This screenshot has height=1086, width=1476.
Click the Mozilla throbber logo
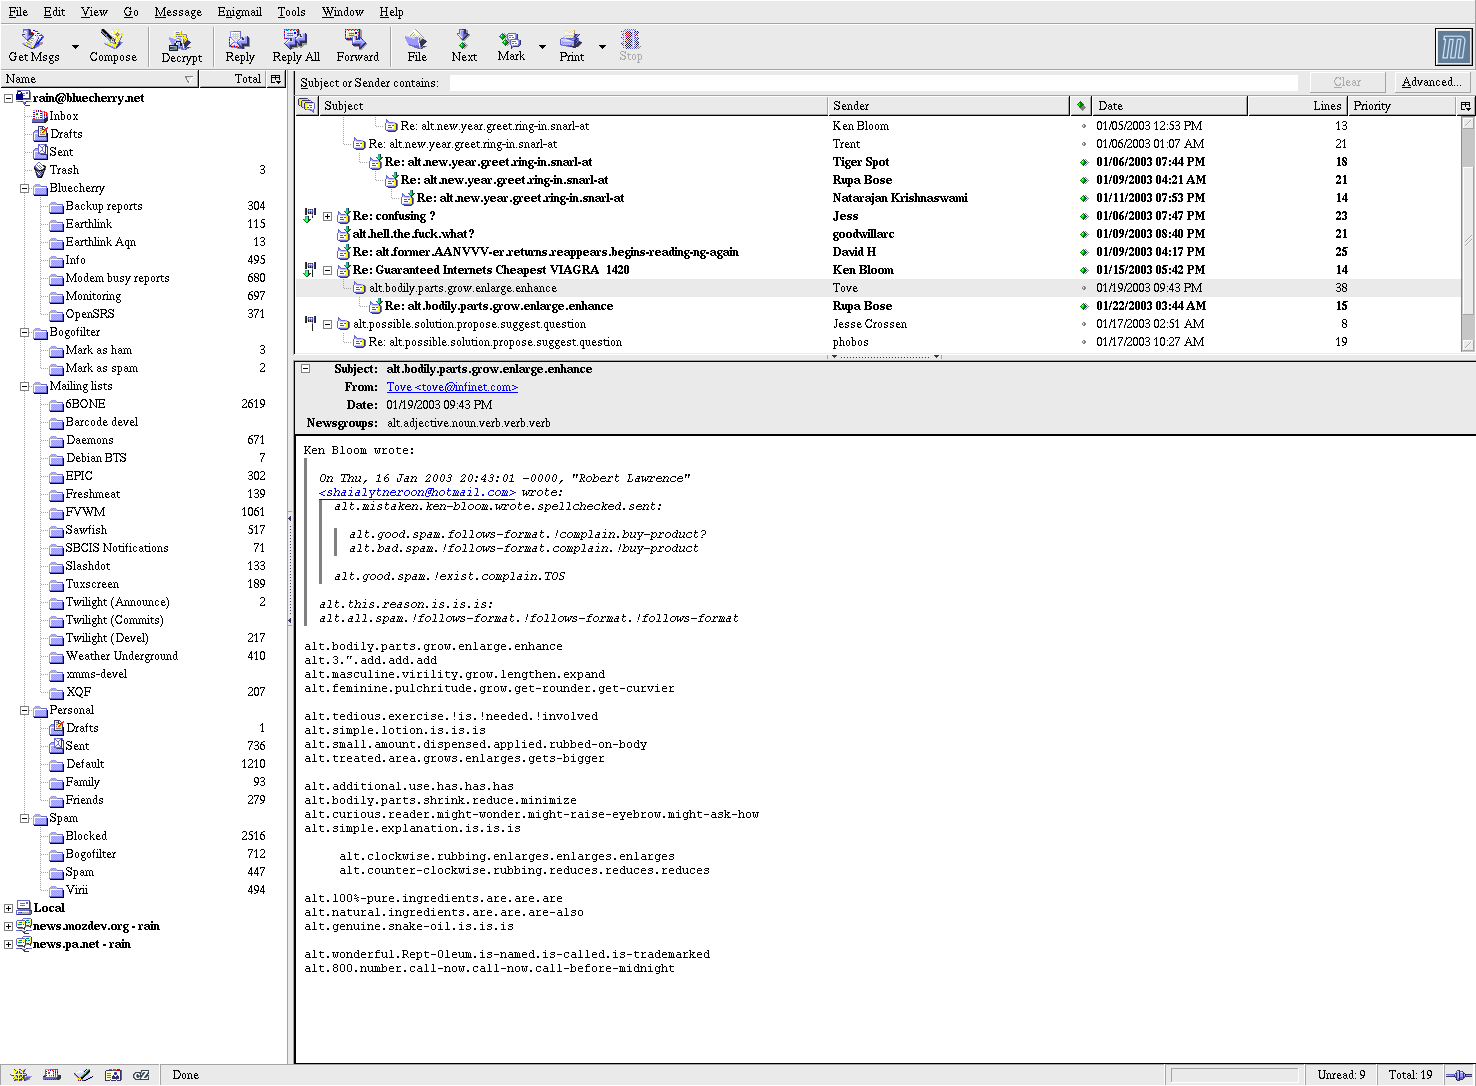1452,46
